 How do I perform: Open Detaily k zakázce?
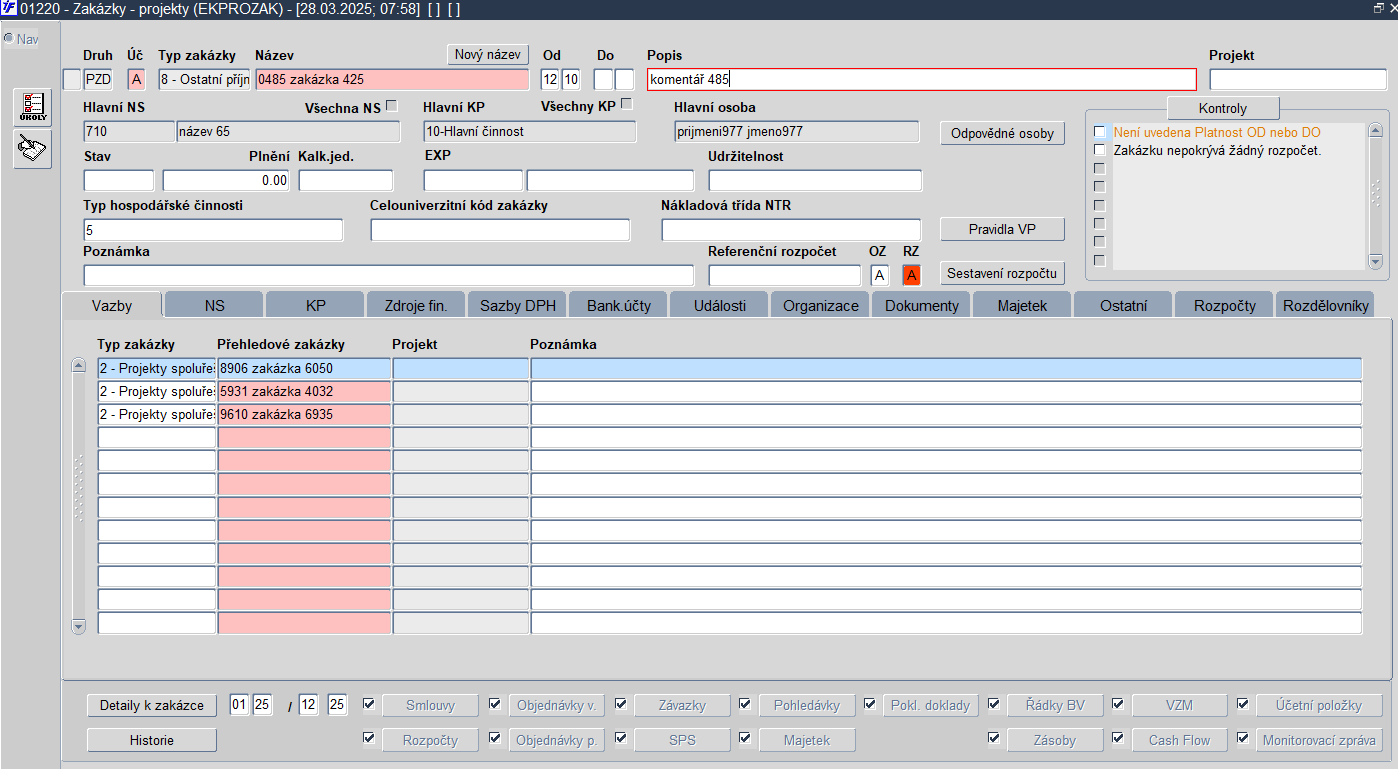click(152, 705)
